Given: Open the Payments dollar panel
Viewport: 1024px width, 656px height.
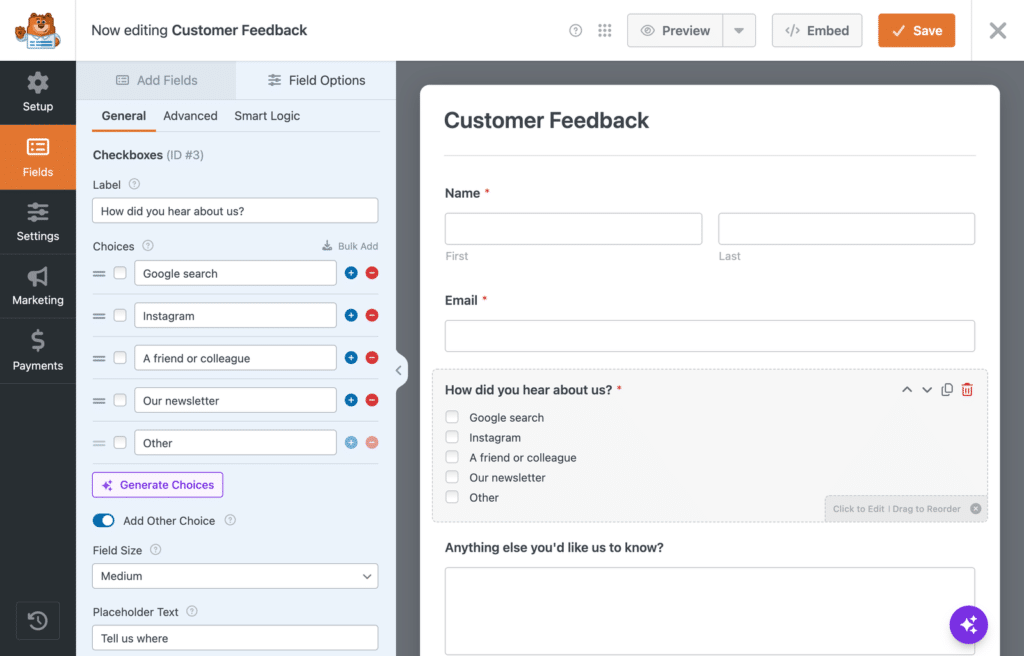Looking at the screenshot, I should point(38,351).
